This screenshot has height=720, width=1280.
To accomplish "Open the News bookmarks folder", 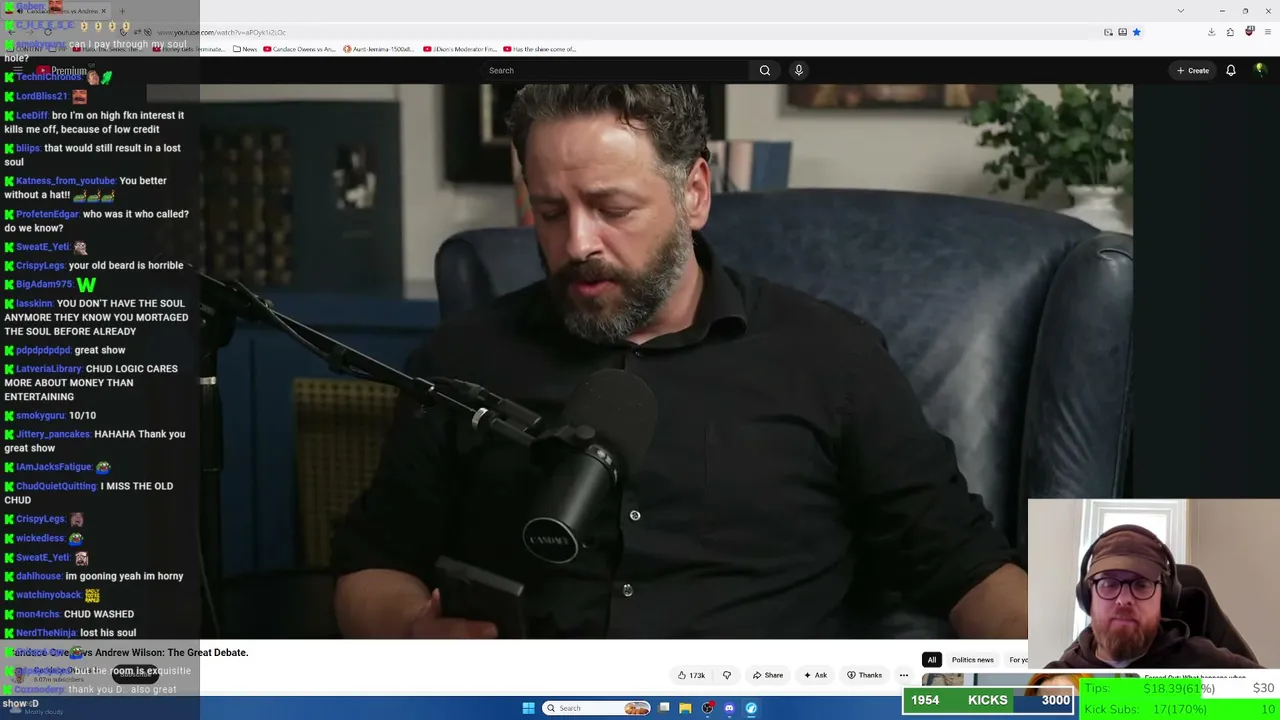I will 245,49.
